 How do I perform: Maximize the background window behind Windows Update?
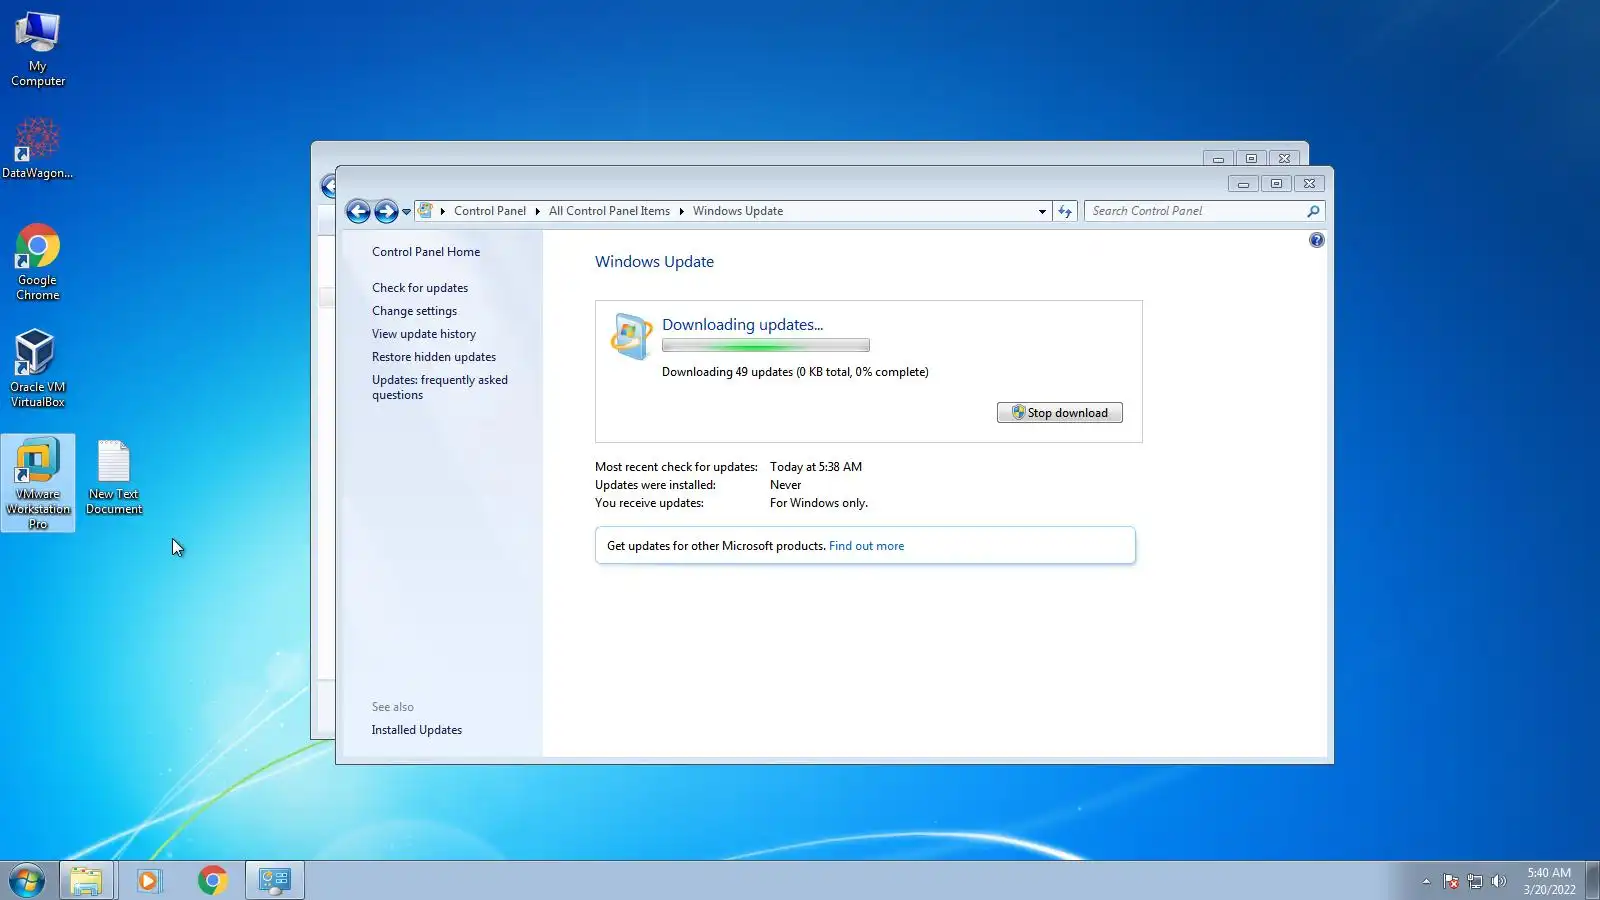coord(1251,159)
